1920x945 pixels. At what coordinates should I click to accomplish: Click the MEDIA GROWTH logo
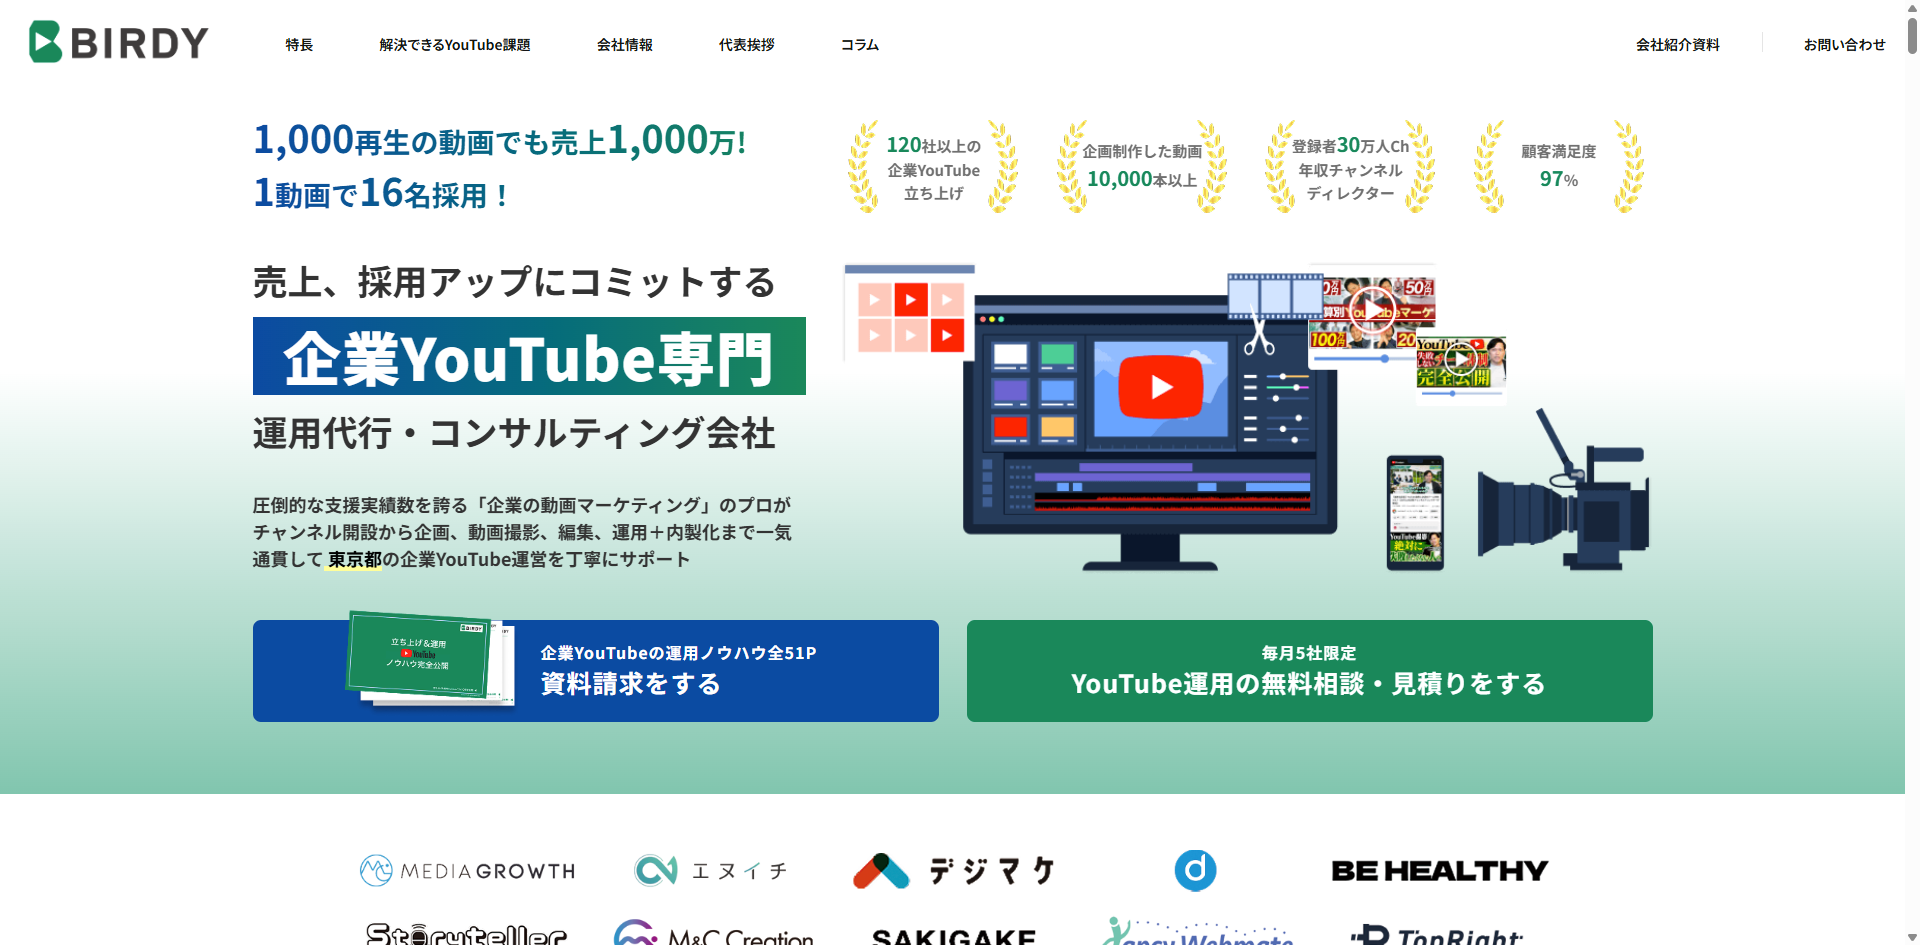467,871
